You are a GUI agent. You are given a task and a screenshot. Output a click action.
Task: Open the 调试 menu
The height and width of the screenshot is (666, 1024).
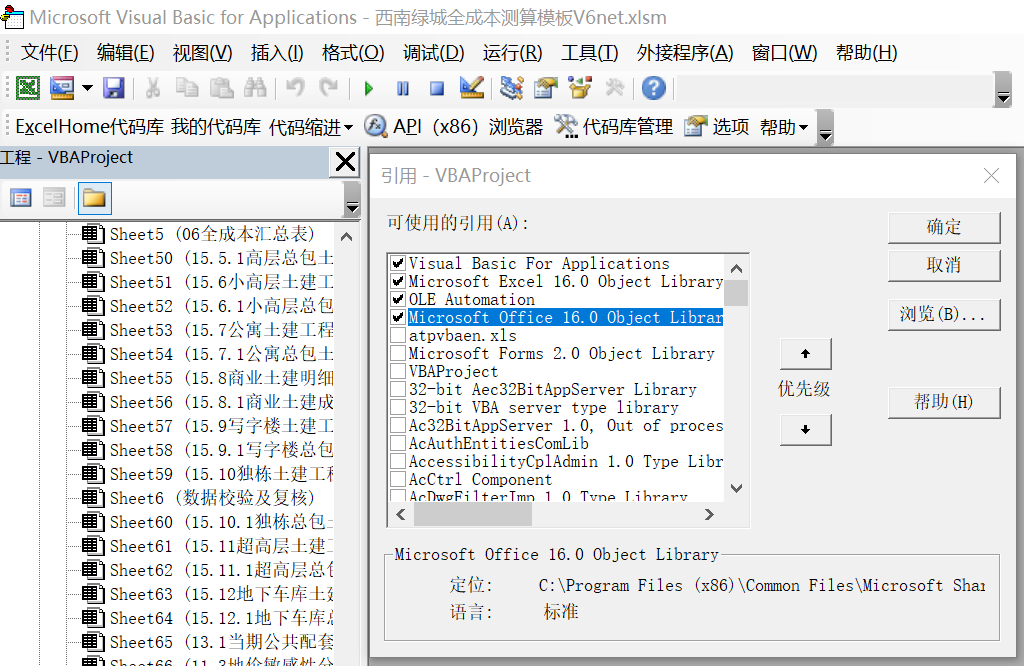[x=434, y=53]
